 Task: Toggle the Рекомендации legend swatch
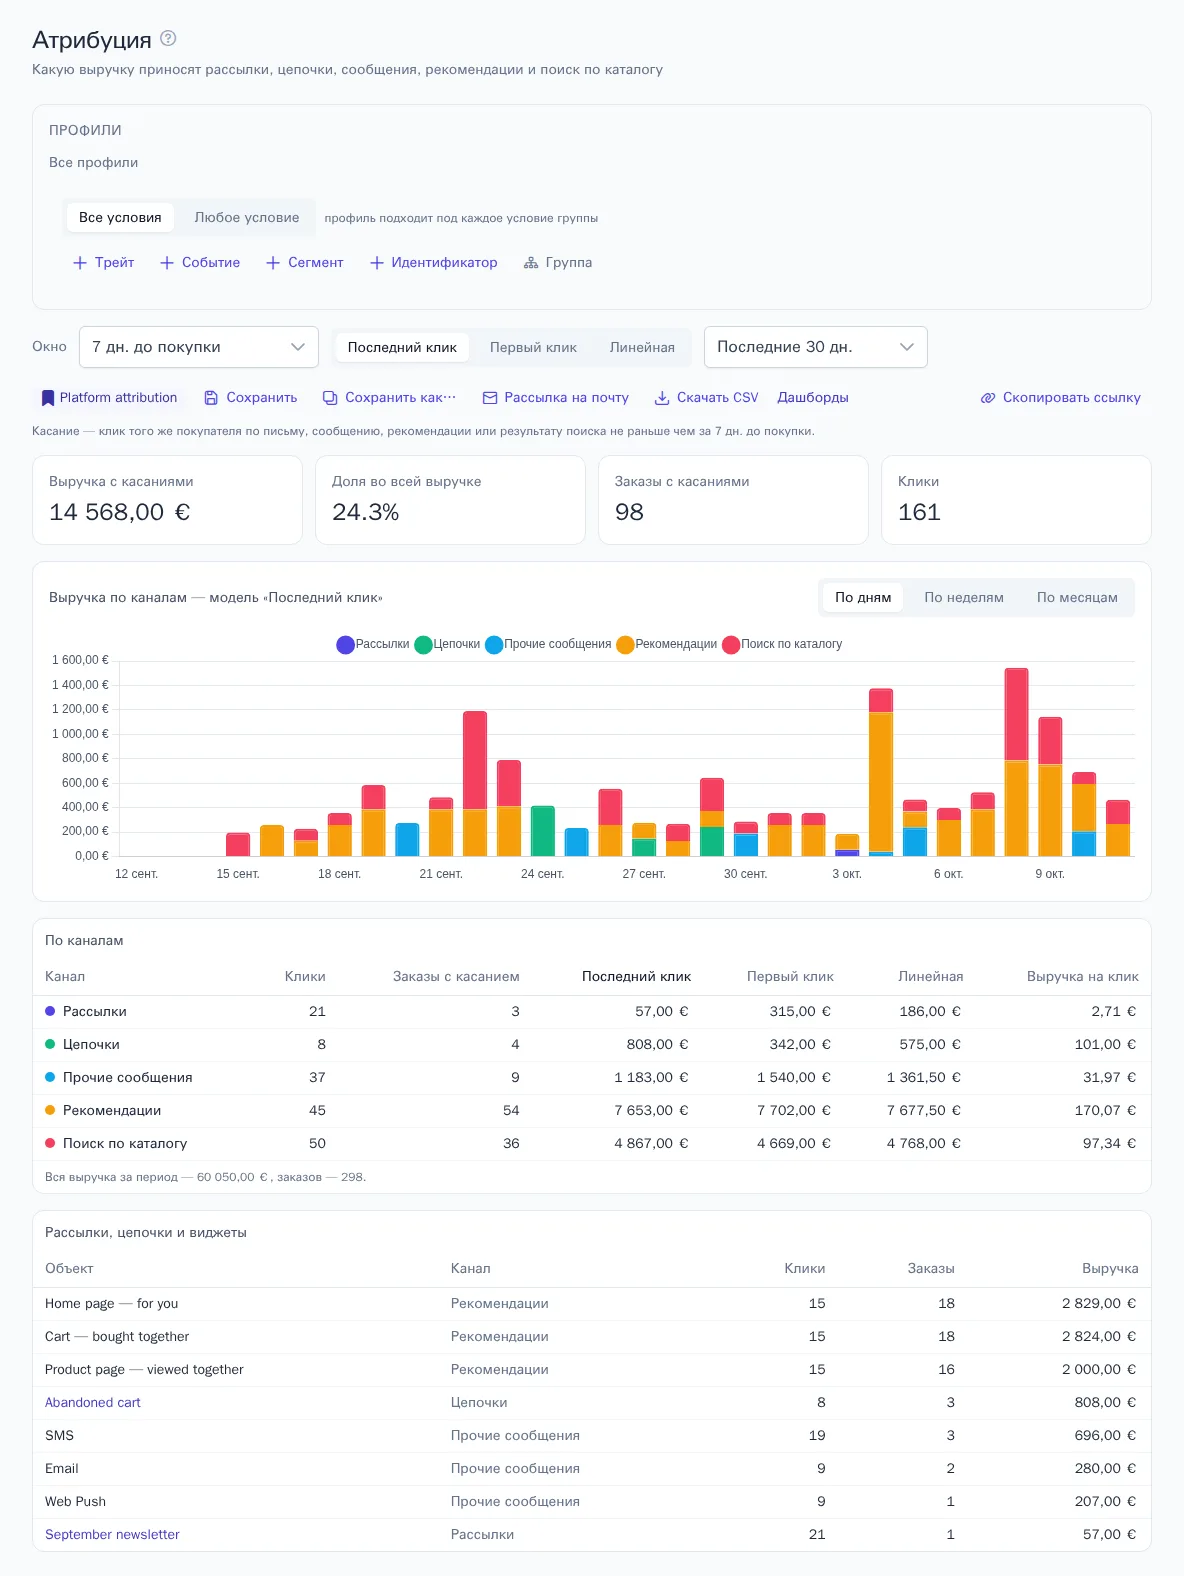pos(626,645)
